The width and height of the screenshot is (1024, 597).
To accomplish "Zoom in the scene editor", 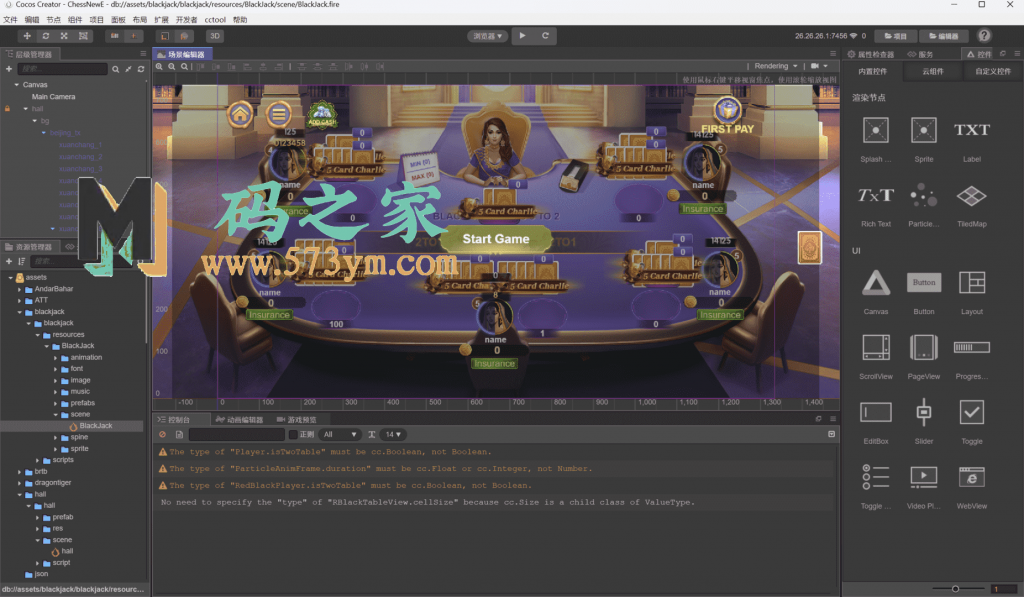I will point(159,66).
